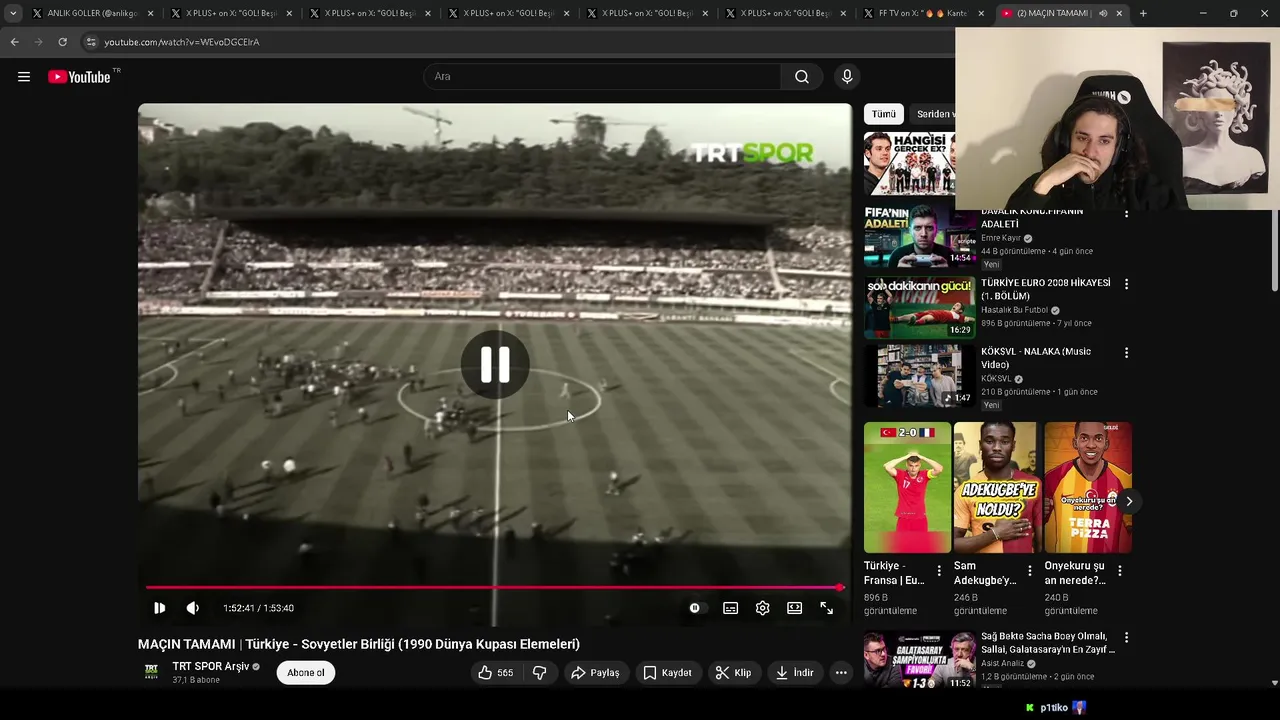Screen dimensions: 1280x720
Task: Open options for Sam Adekugbe short
Action: tap(1029, 571)
